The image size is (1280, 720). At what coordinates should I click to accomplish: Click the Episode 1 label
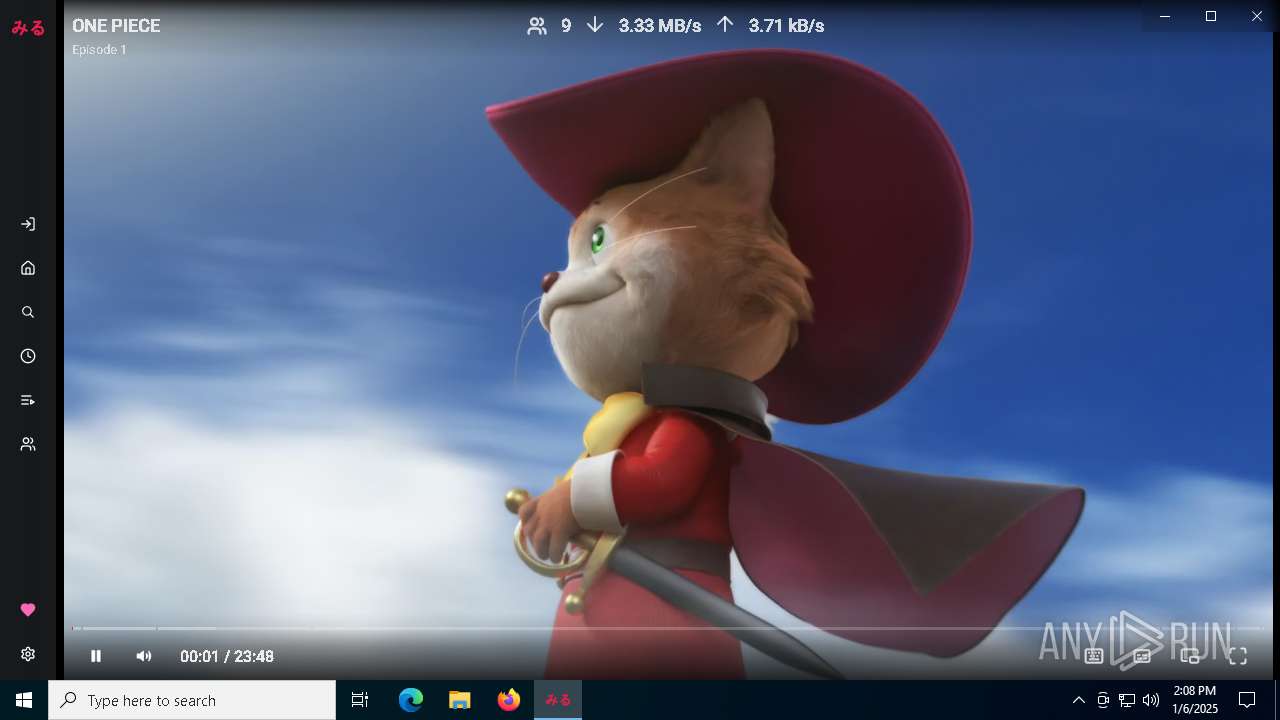[x=99, y=49]
